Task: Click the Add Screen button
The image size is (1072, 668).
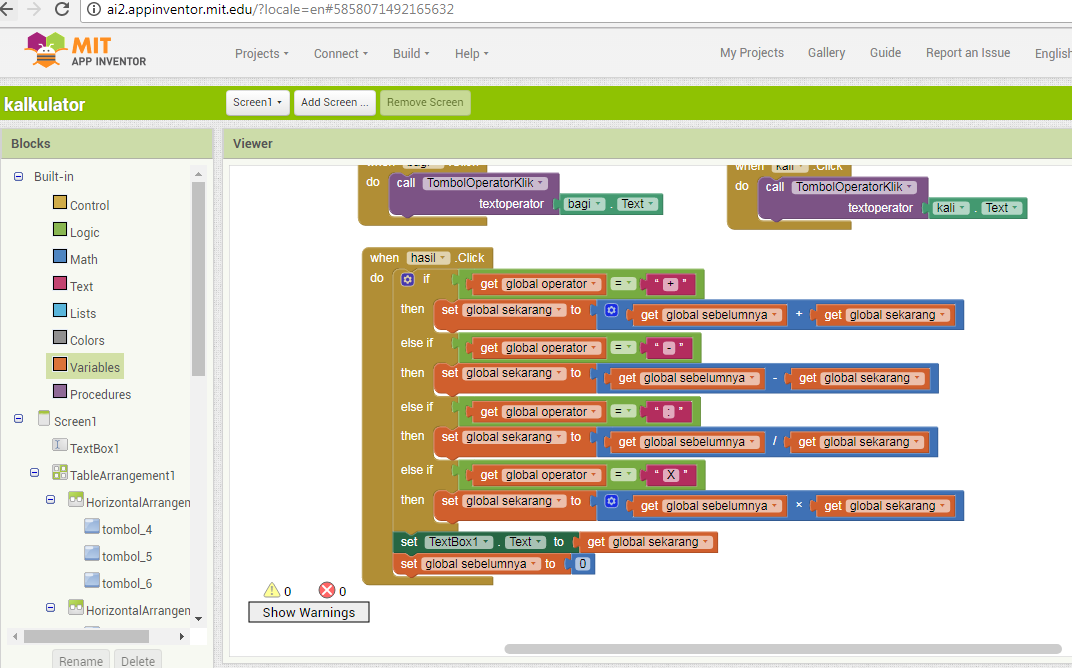Action: pyautogui.click(x=335, y=103)
